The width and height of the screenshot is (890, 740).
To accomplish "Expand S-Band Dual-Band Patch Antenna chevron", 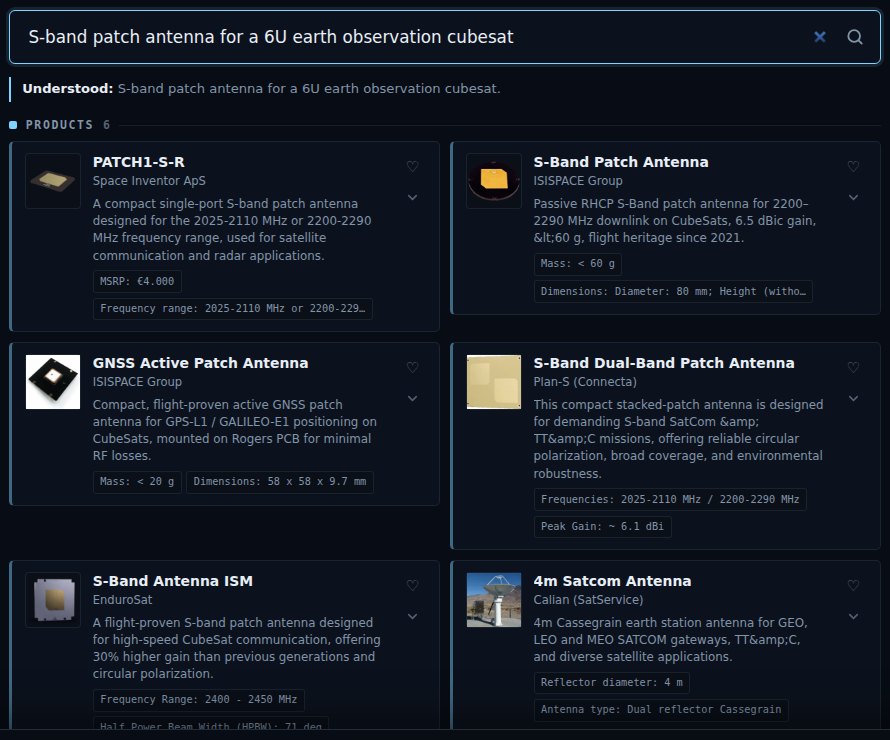I will (x=853, y=398).
